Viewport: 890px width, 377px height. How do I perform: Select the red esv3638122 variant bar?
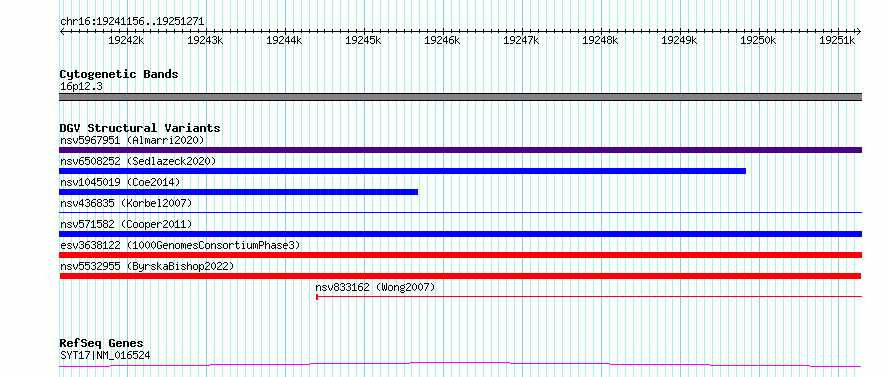(x=460, y=255)
